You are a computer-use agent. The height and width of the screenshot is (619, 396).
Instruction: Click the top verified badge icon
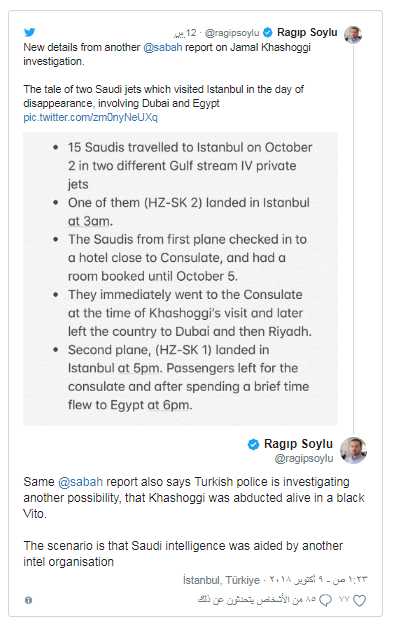[x=268, y=32]
